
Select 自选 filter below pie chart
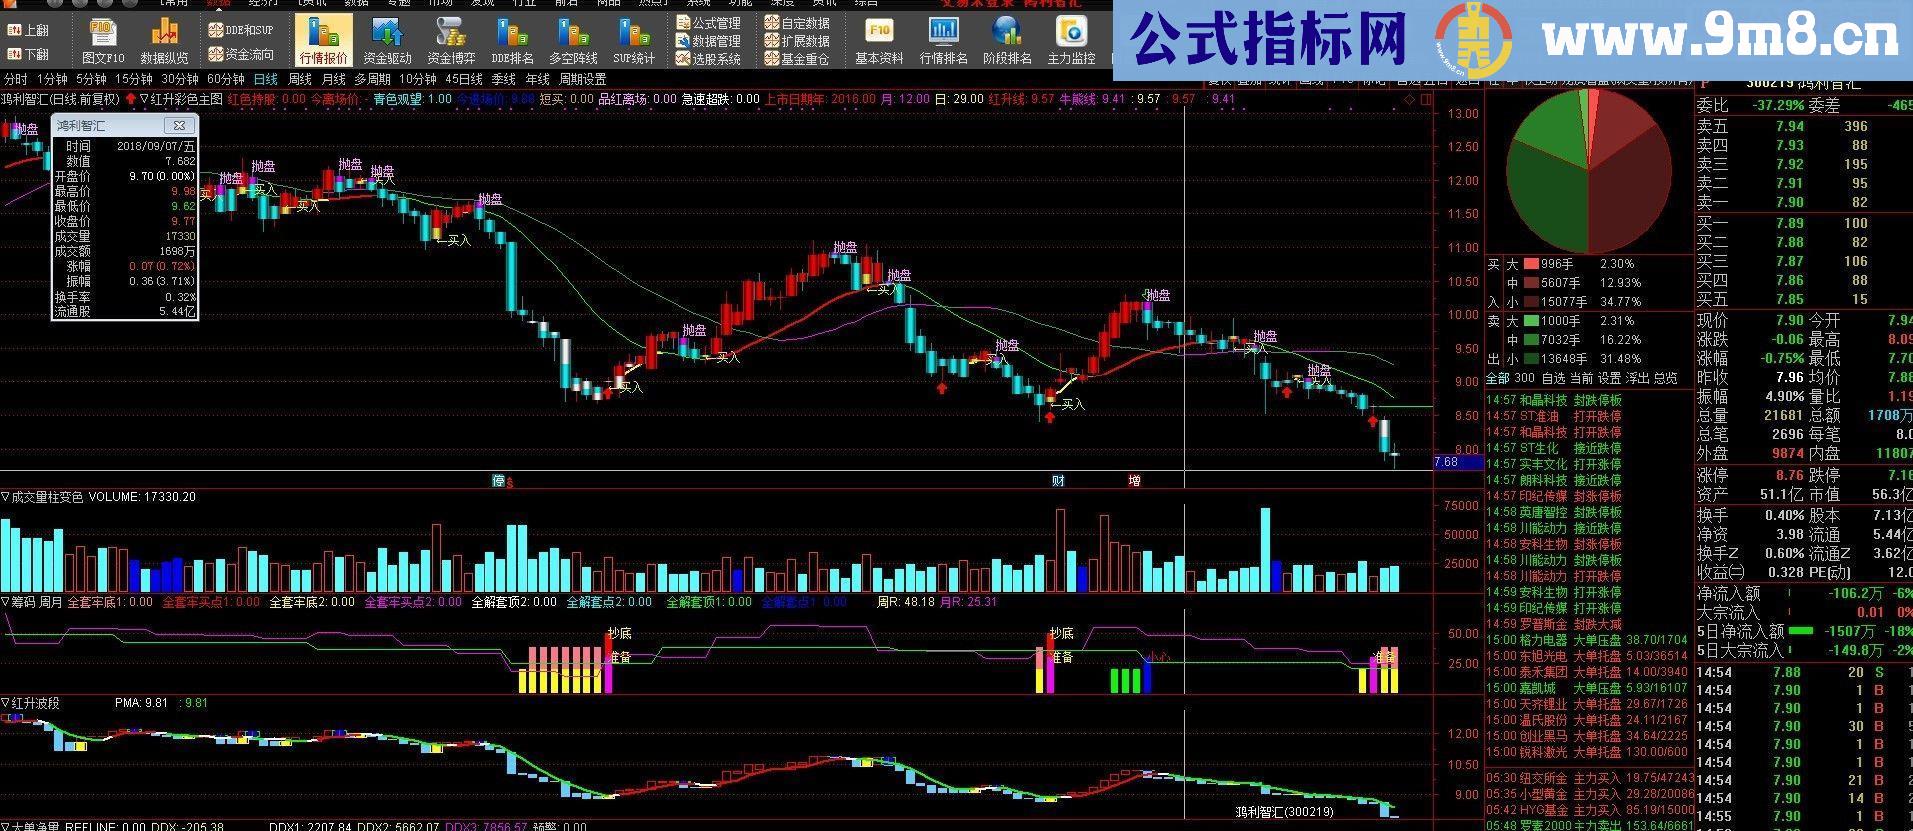1553,378
